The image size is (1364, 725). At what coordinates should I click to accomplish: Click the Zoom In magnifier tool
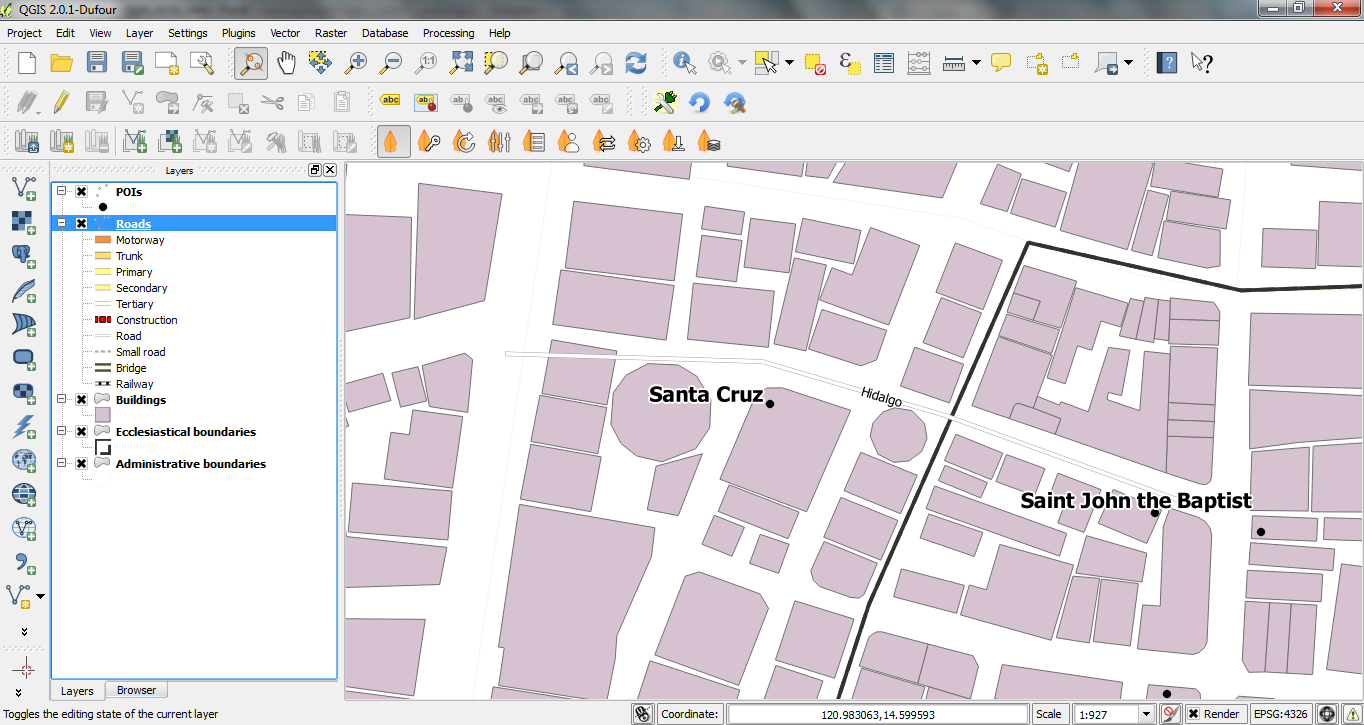pyautogui.click(x=356, y=63)
